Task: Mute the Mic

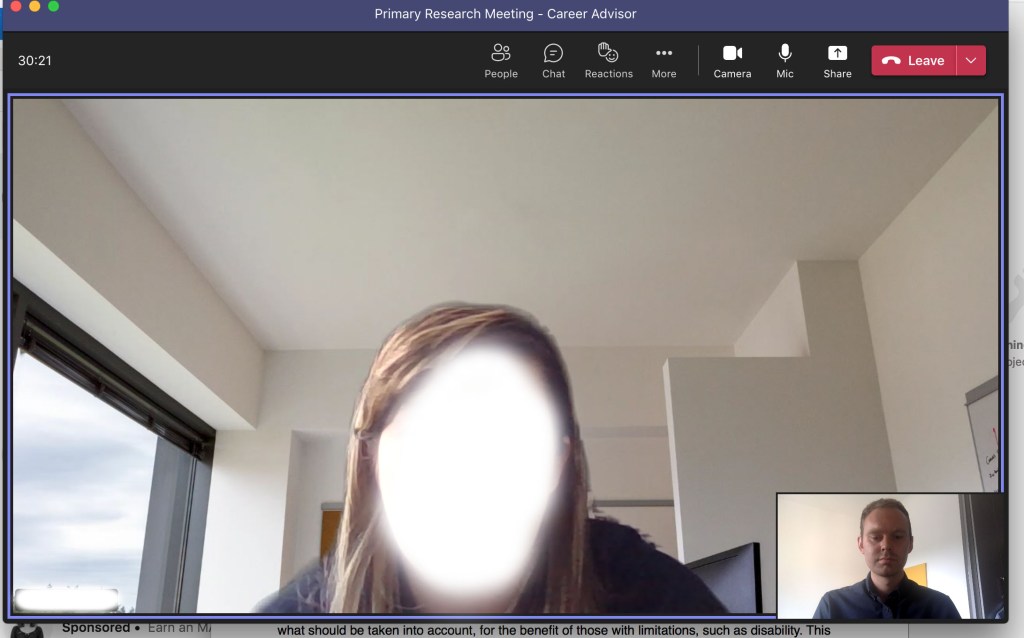Action: pyautogui.click(x=785, y=60)
